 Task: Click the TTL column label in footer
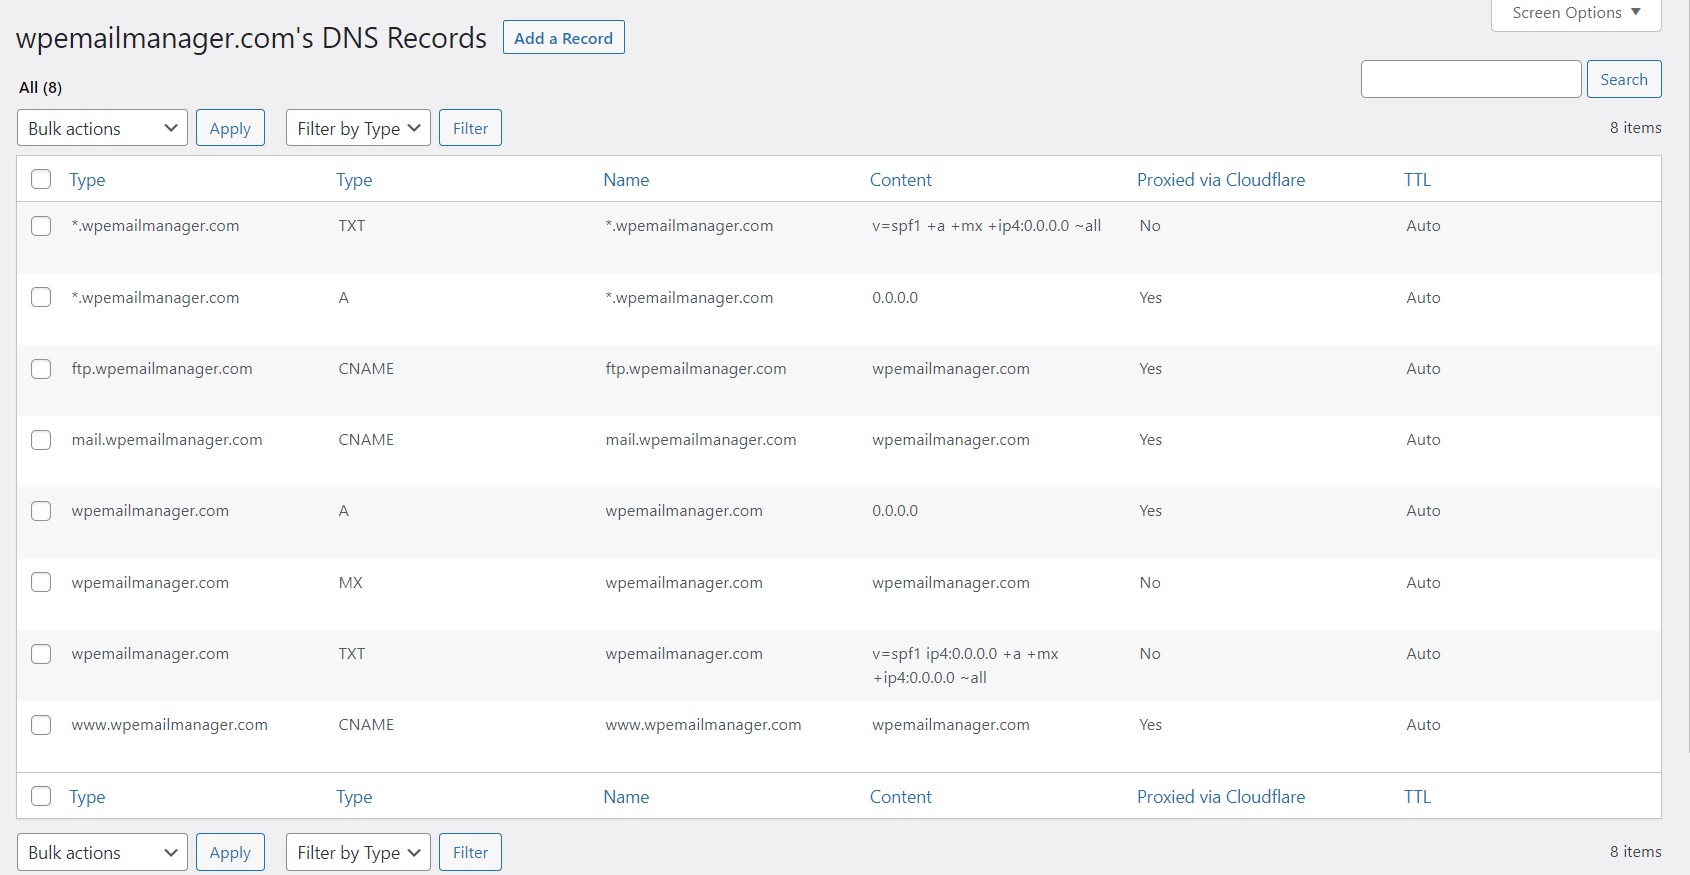(x=1417, y=797)
